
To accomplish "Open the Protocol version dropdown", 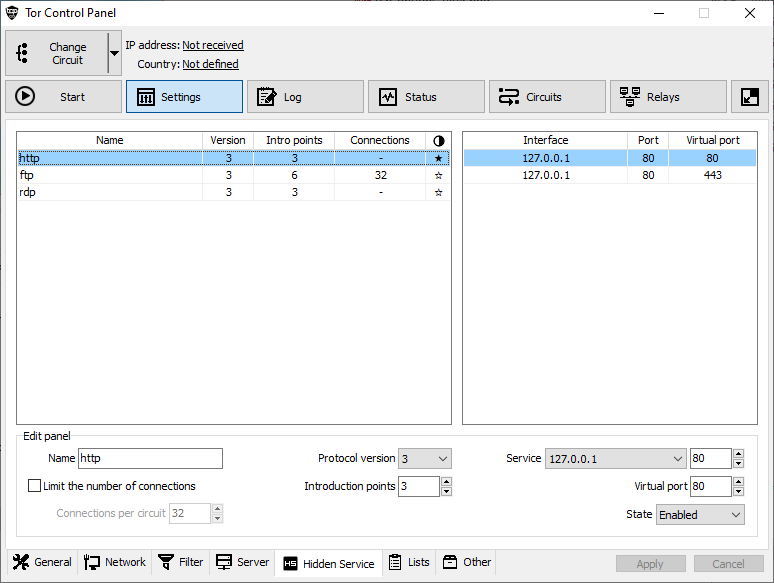I will click(425, 459).
